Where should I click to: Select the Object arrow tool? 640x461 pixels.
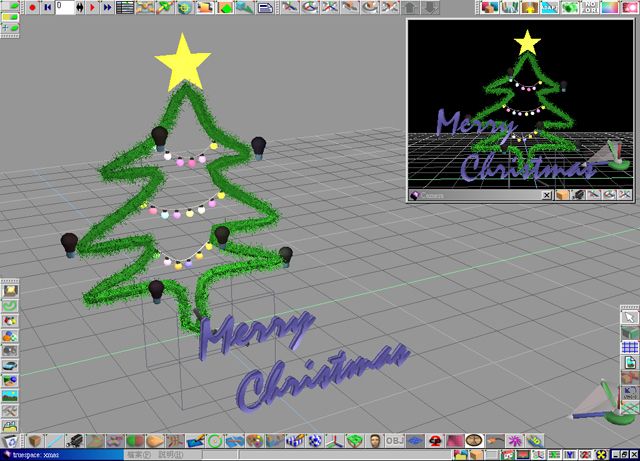pyautogui.click(x=629, y=318)
